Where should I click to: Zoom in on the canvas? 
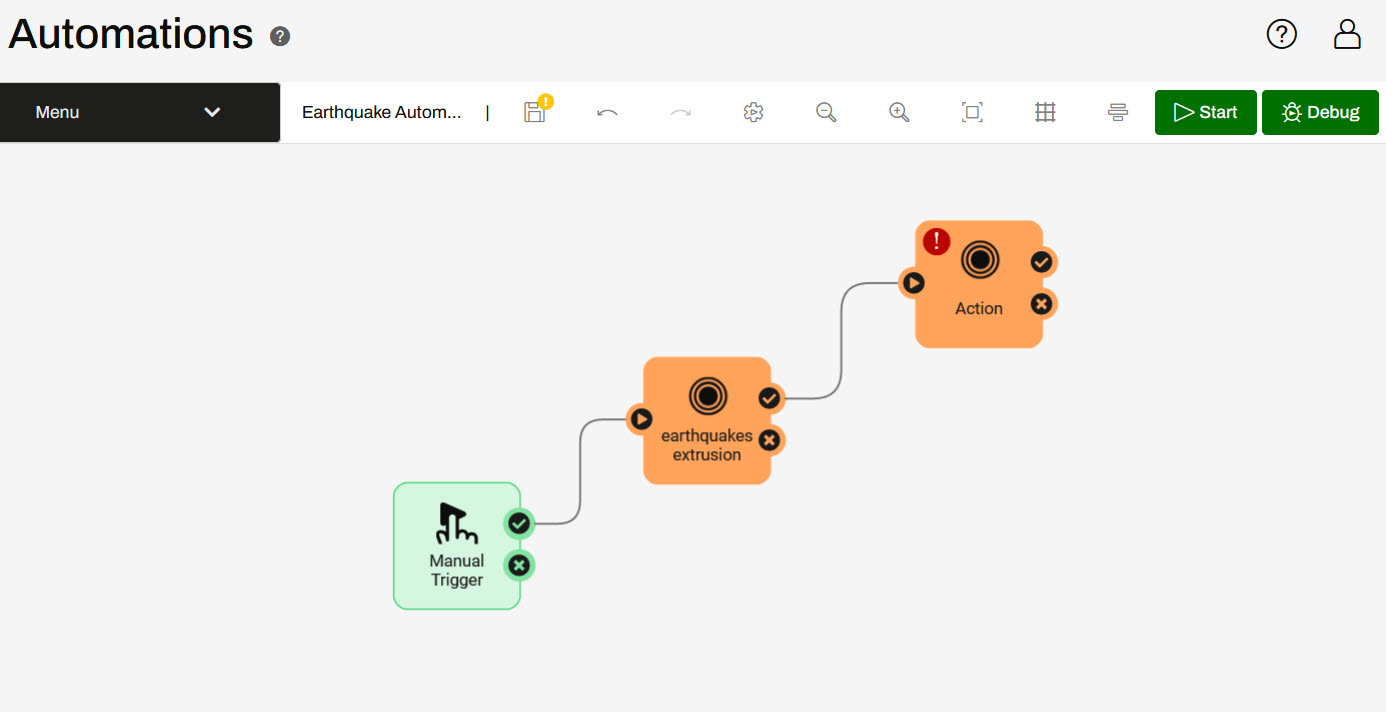coord(899,112)
